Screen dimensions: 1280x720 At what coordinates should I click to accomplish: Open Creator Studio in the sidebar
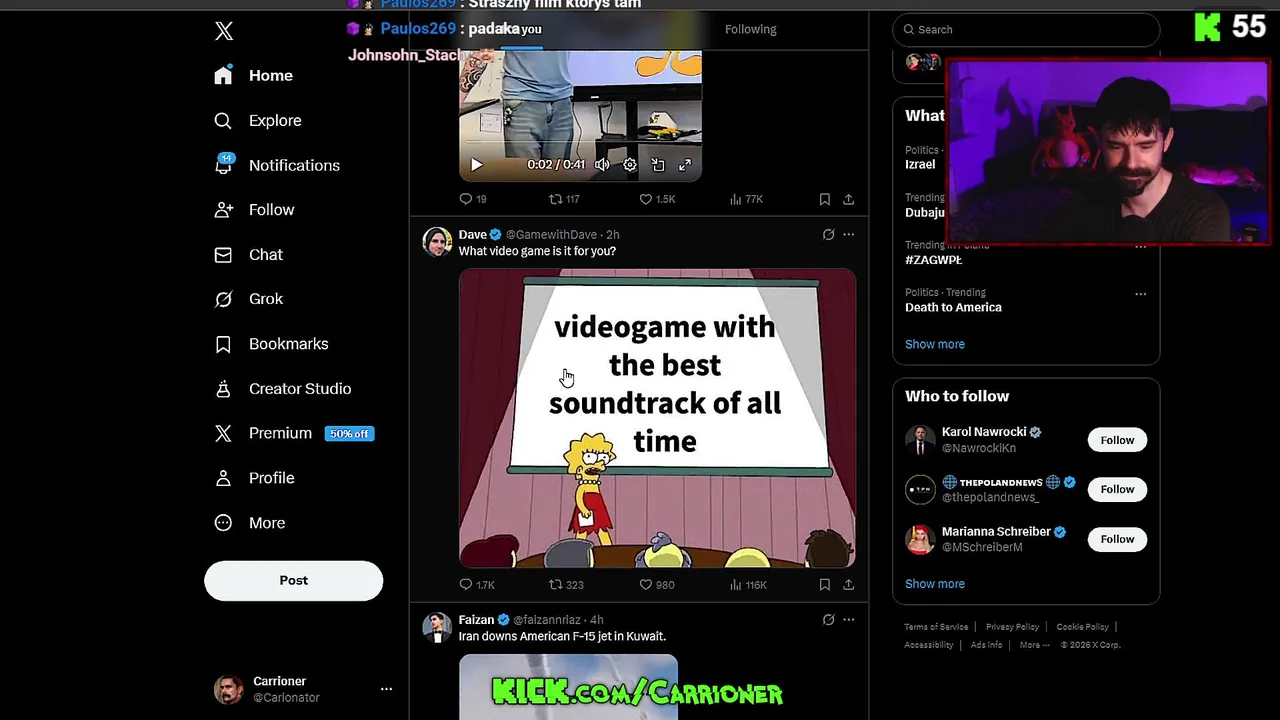pyautogui.click(x=282, y=389)
